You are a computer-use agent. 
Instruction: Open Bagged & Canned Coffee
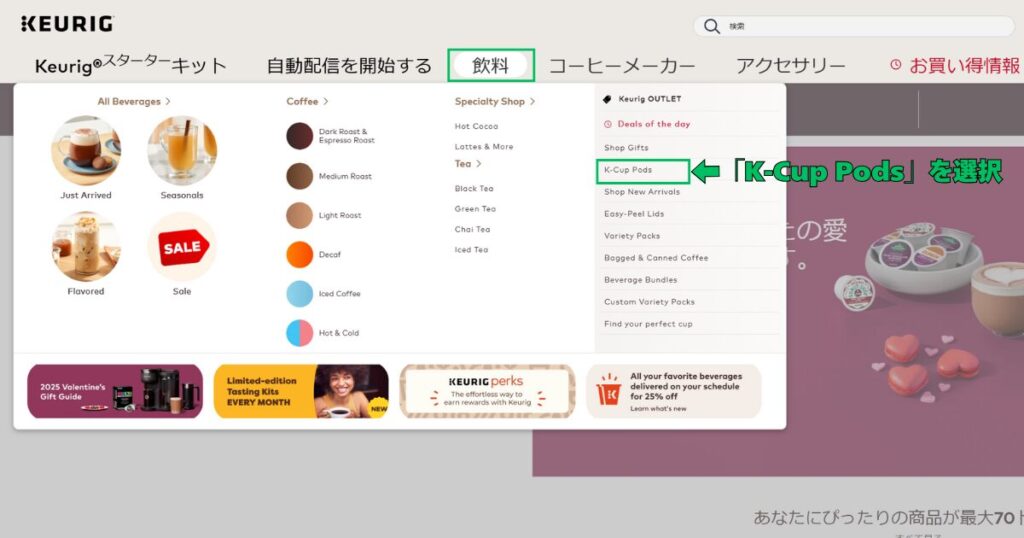coord(656,258)
